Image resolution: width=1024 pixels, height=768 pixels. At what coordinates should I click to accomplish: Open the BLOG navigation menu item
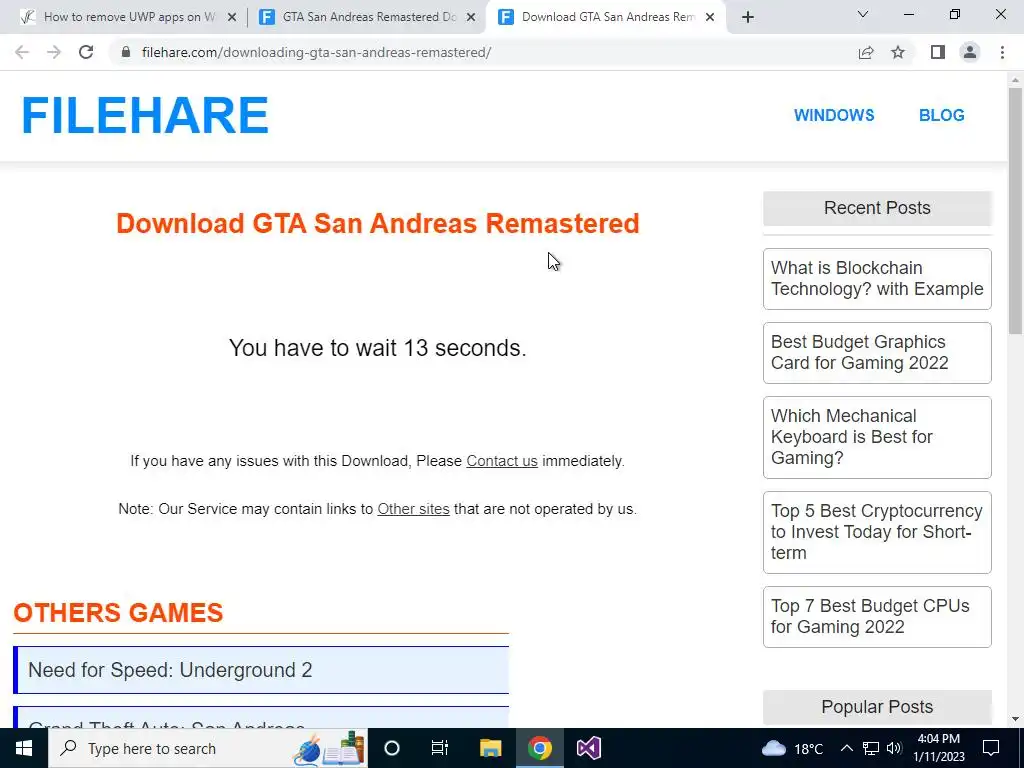click(x=941, y=116)
